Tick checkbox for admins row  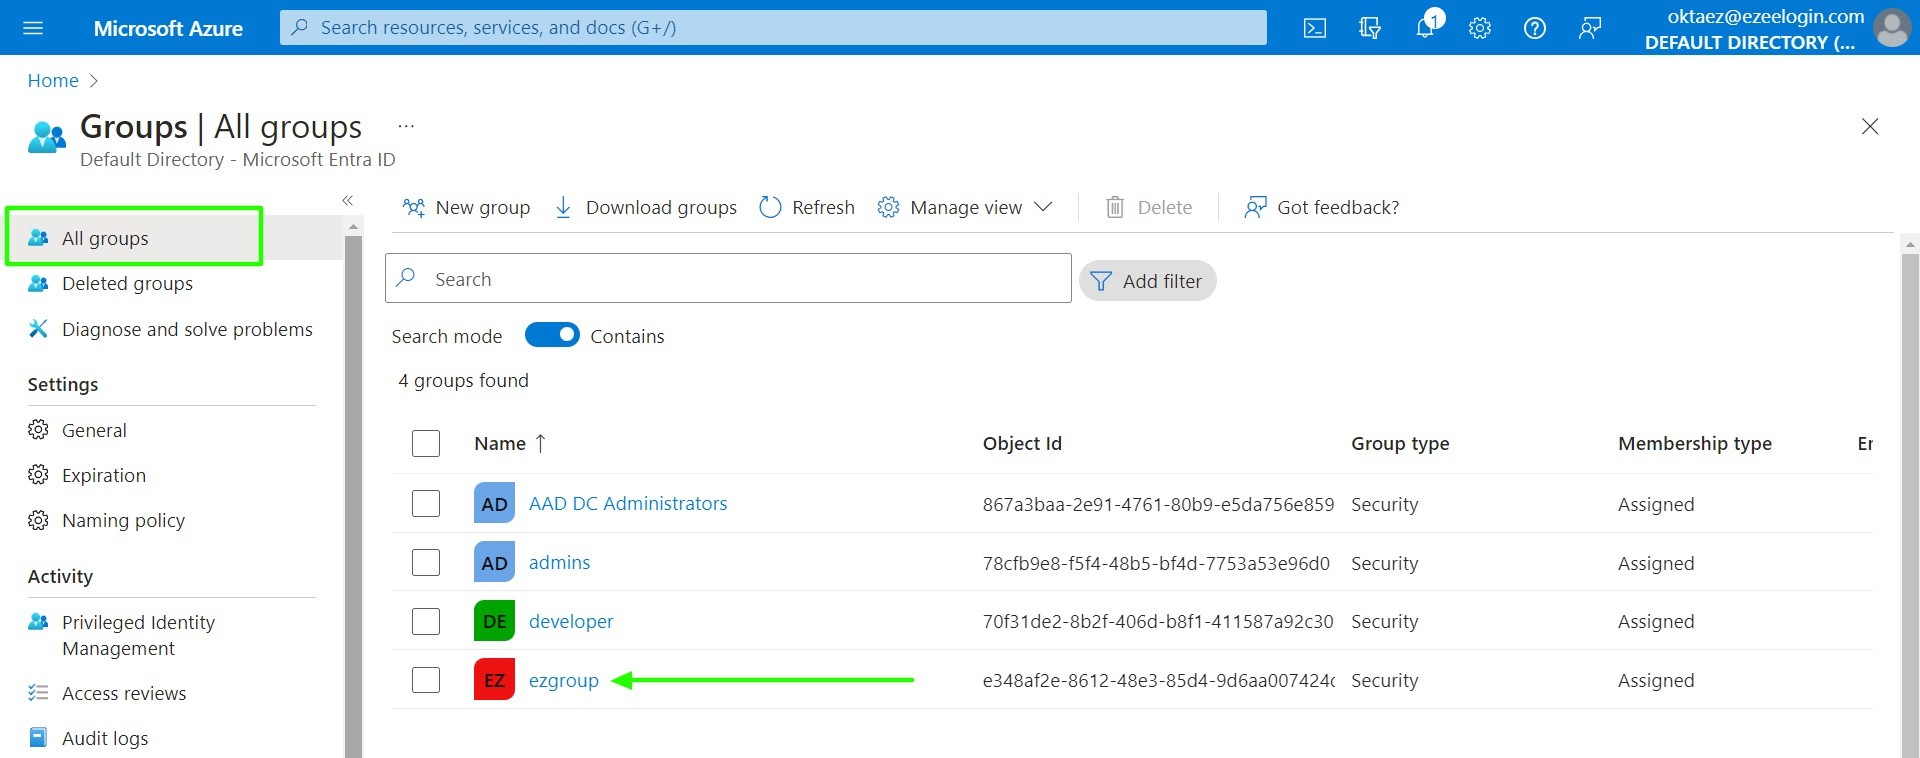click(426, 562)
